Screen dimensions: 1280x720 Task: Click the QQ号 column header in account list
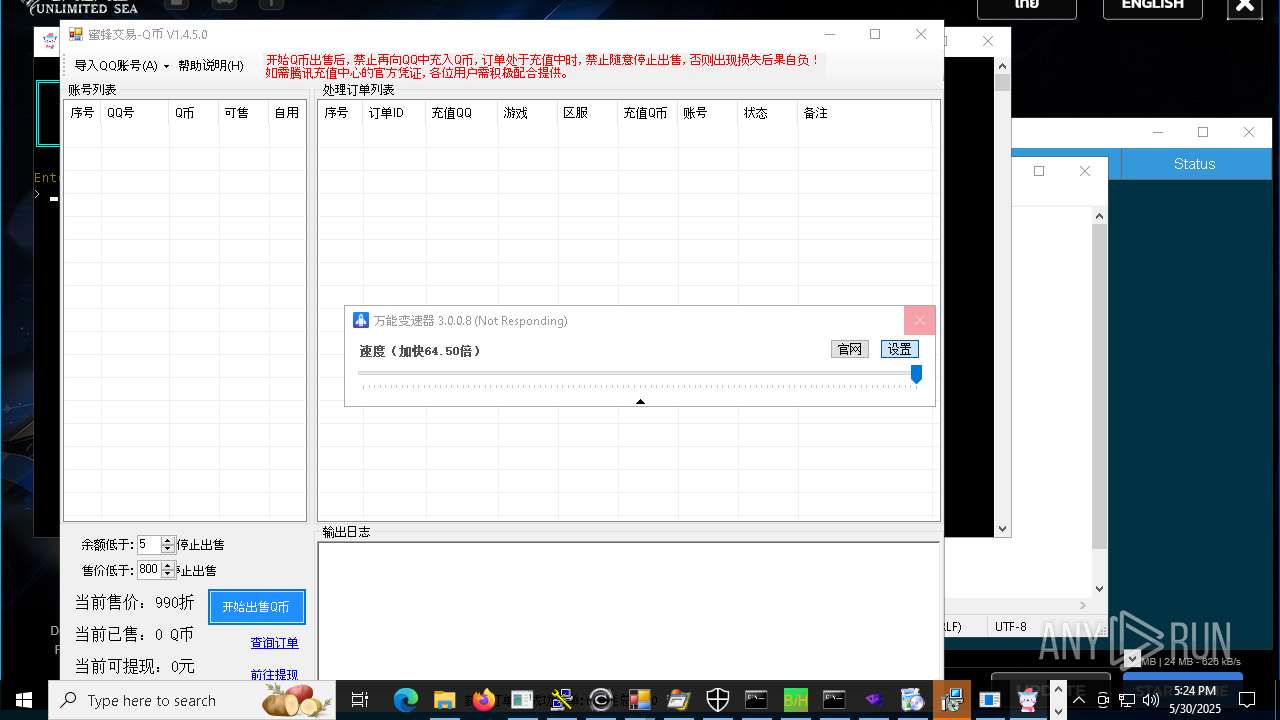pos(135,113)
